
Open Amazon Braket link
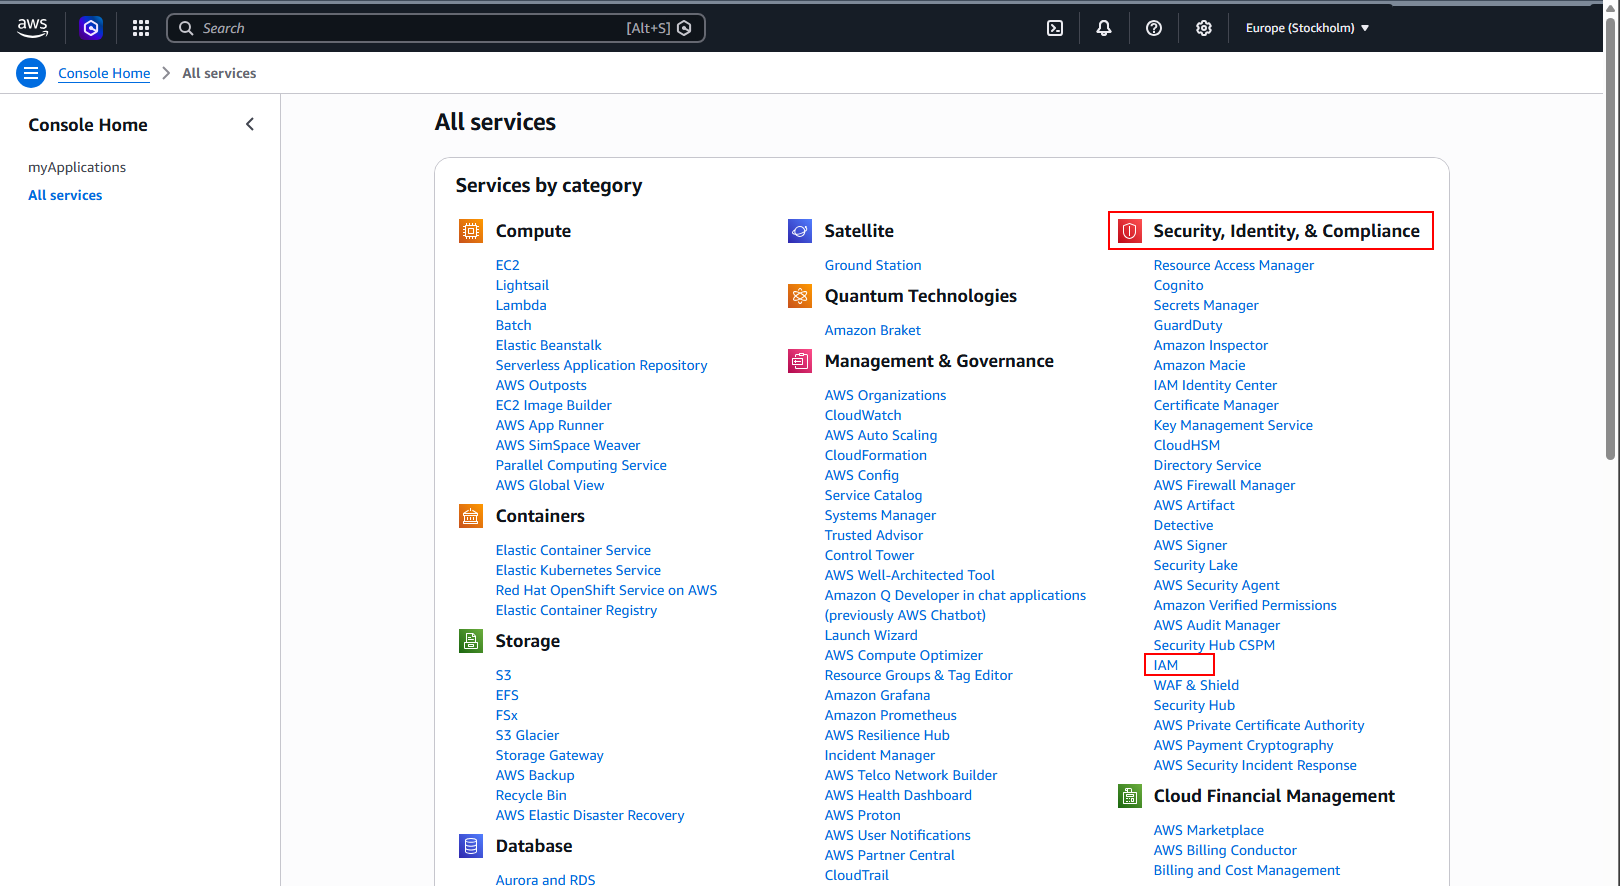(x=873, y=330)
